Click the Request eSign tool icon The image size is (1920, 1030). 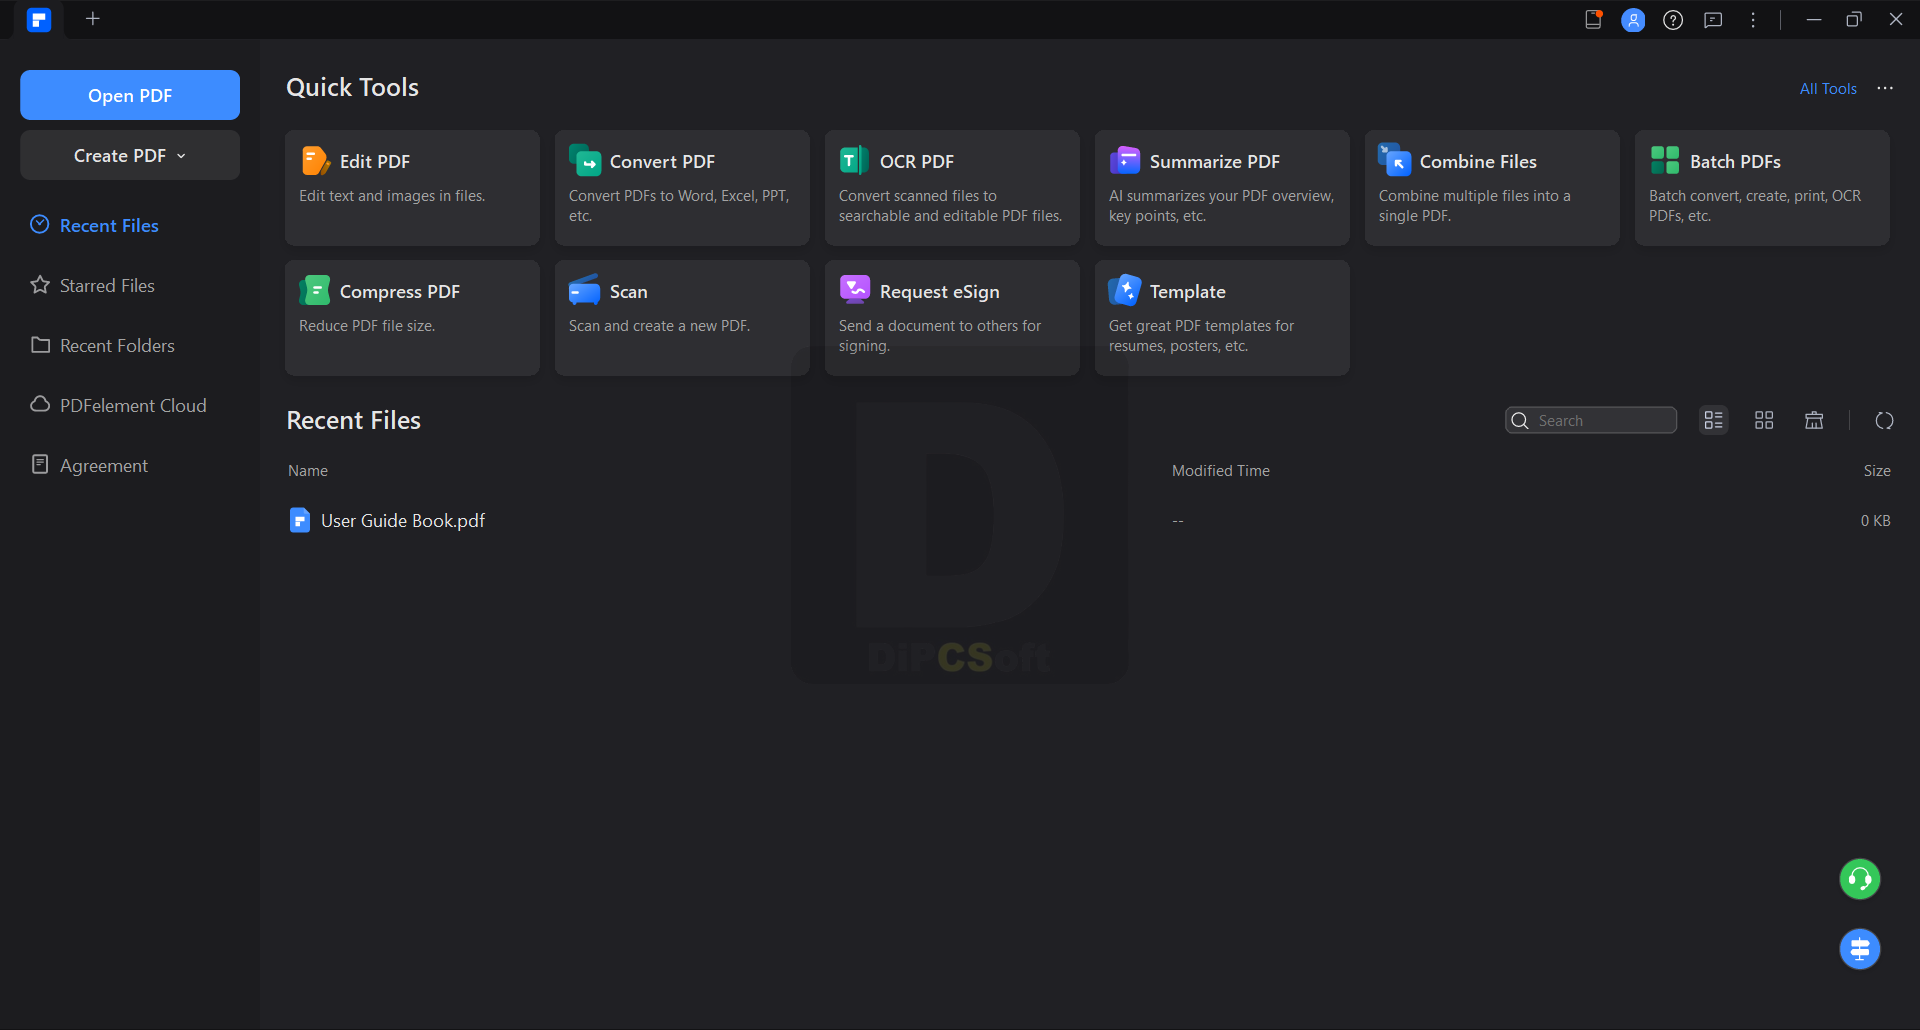point(855,290)
